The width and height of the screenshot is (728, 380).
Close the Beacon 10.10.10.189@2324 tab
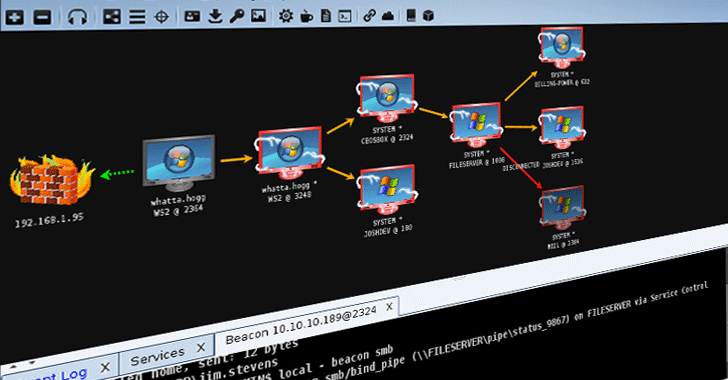[x=389, y=306]
